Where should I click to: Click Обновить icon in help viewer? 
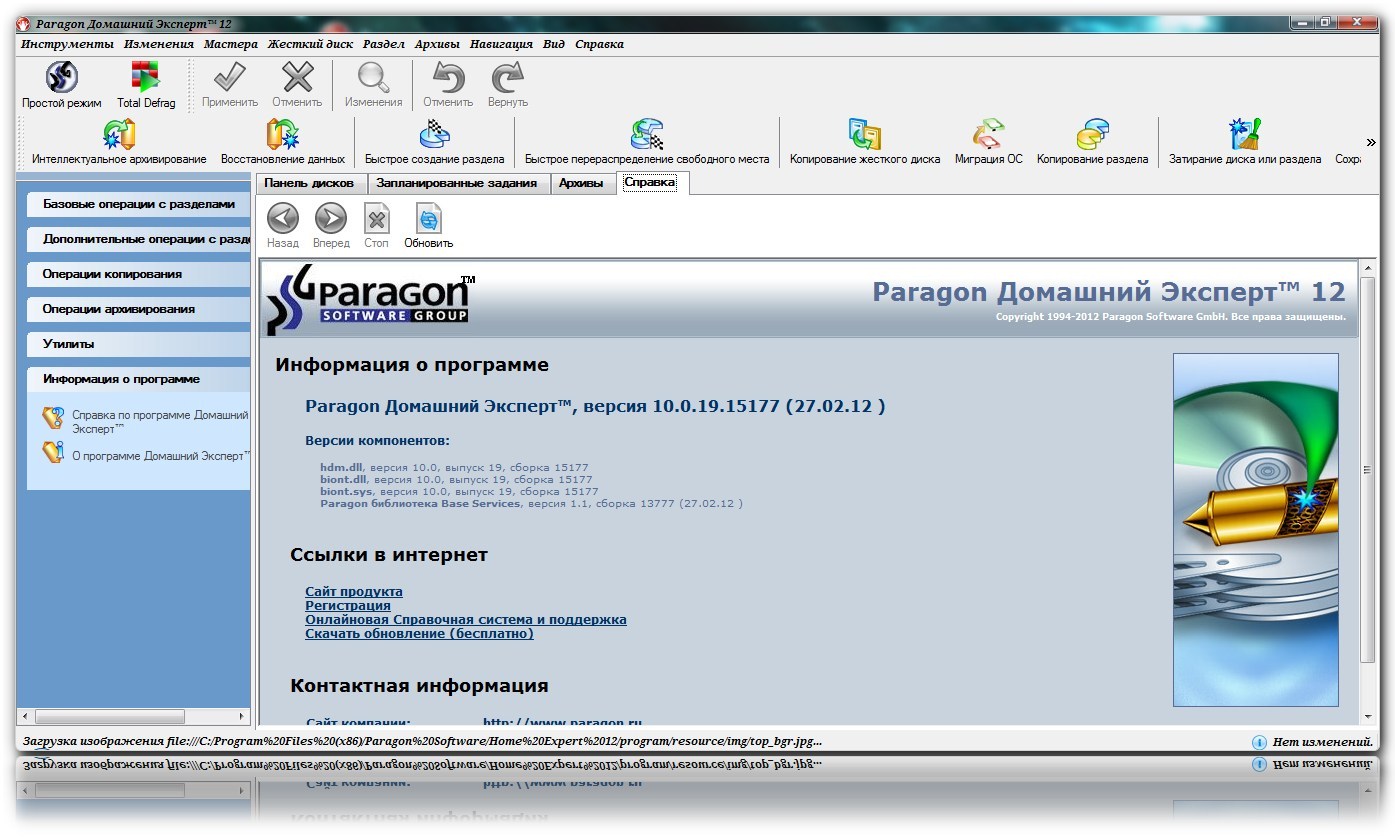(428, 226)
